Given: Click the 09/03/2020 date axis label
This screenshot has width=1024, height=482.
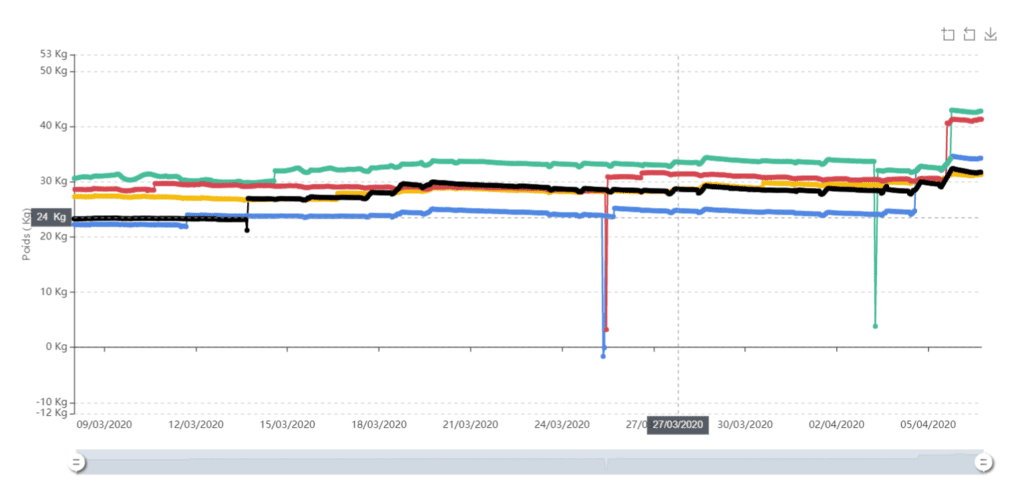Looking at the screenshot, I should click(104, 425).
